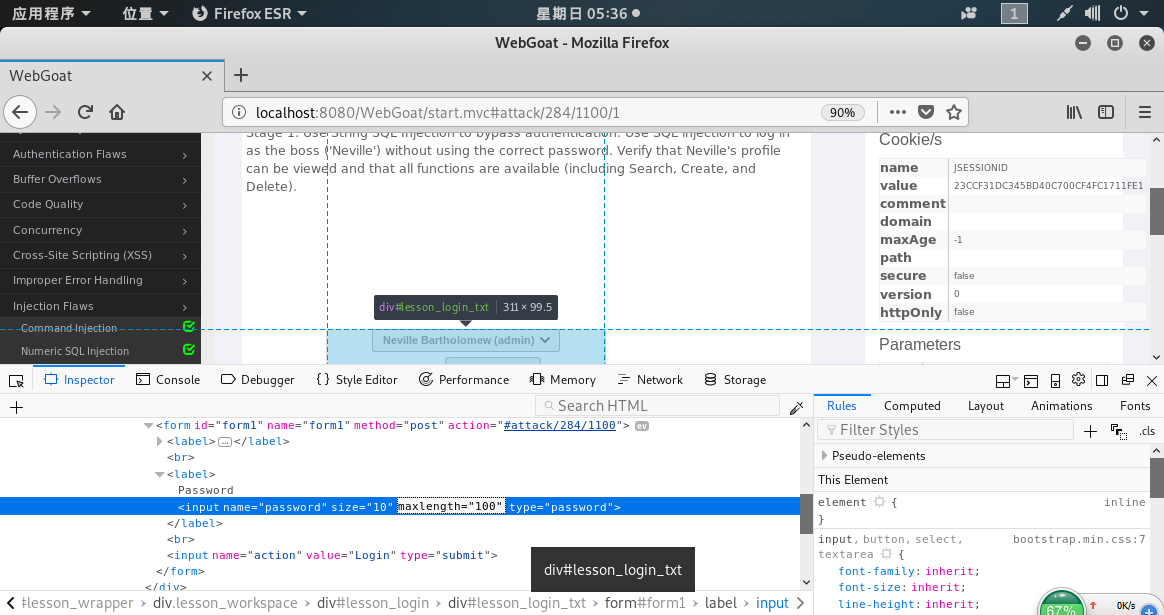
Task: Open the 应用程序 applications menu
Action: (x=51, y=13)
